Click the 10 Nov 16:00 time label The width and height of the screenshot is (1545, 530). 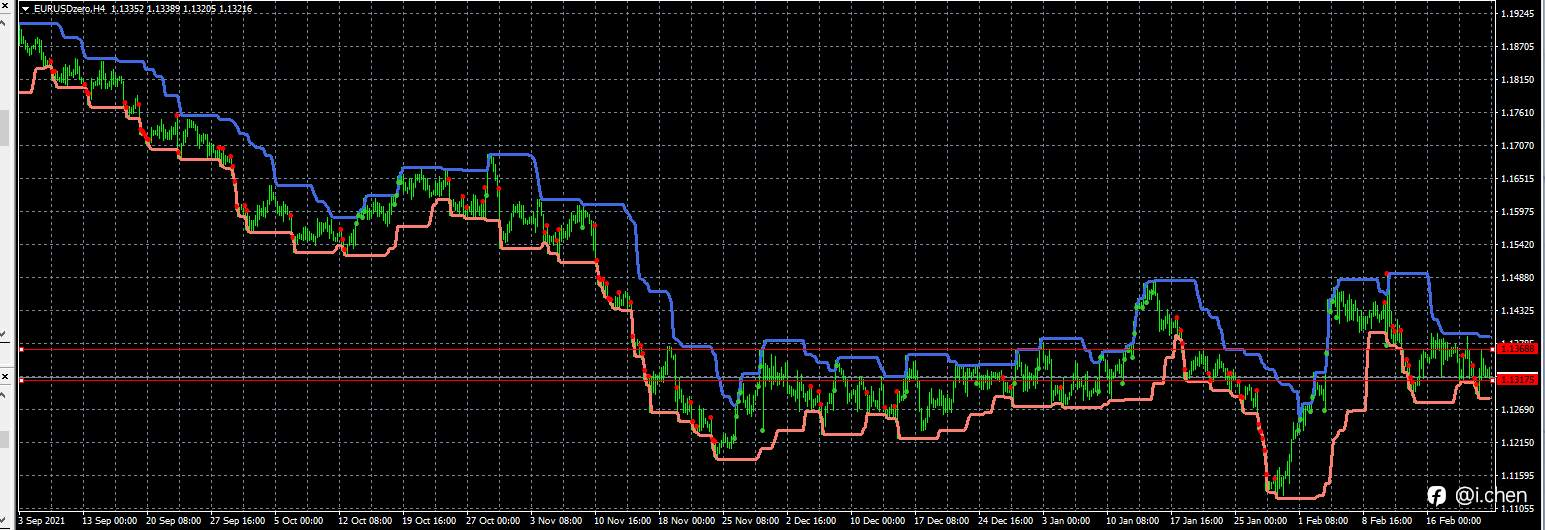622,521
